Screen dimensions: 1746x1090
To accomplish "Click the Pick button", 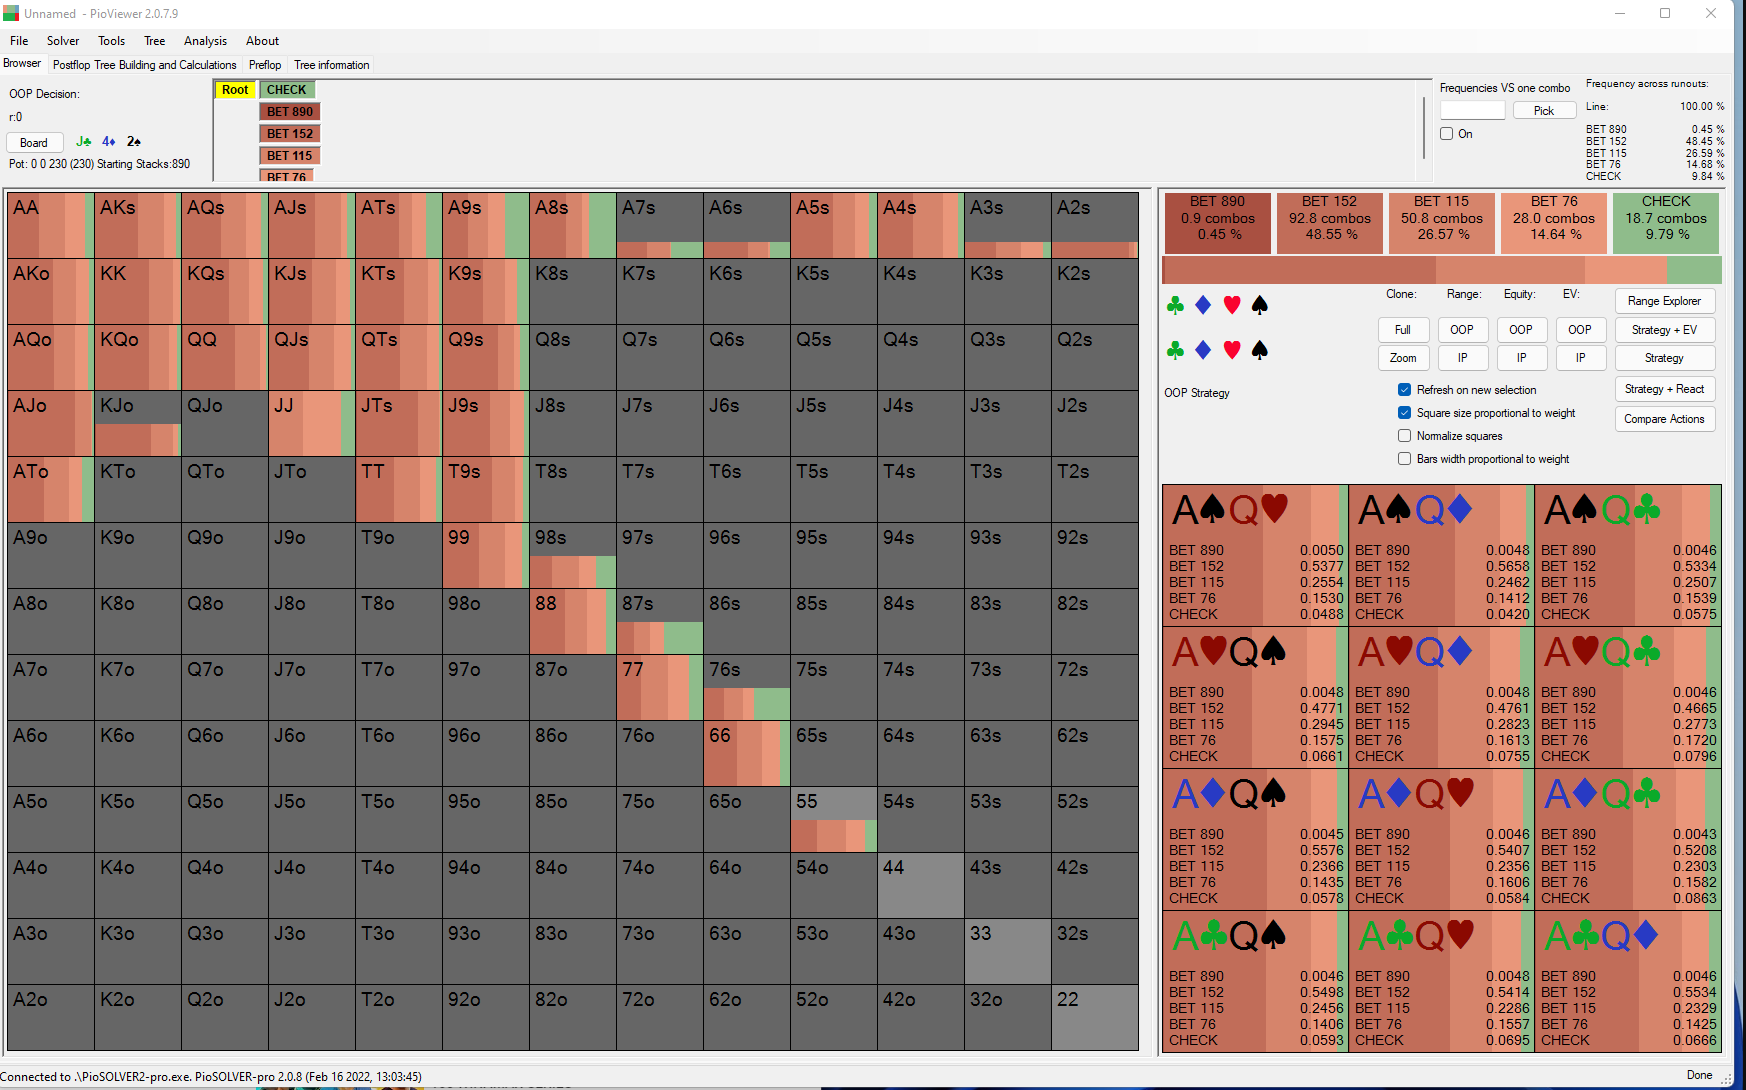I will pos(1544,111).
